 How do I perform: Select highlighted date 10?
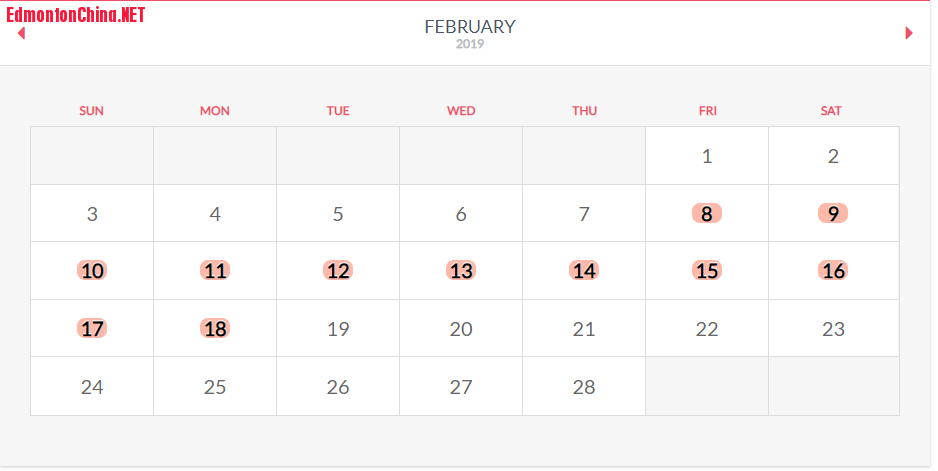pyautogui.click(x=92, y=271)
